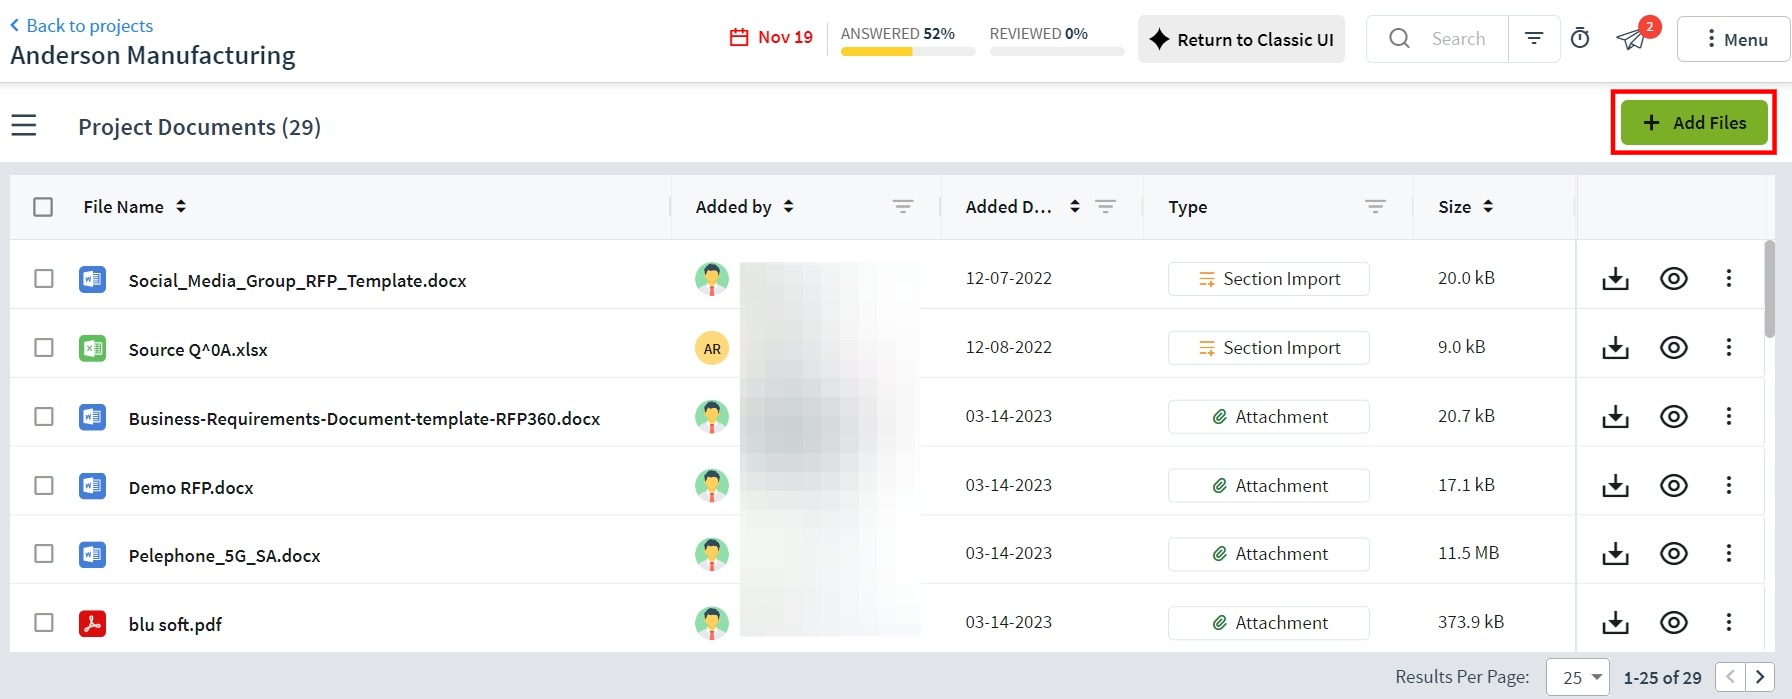Screen dimensions: 1792x699
Task: Click Section Import tag for Social_Media_Group_RFP_Template
Action: tap(1269, 279)
